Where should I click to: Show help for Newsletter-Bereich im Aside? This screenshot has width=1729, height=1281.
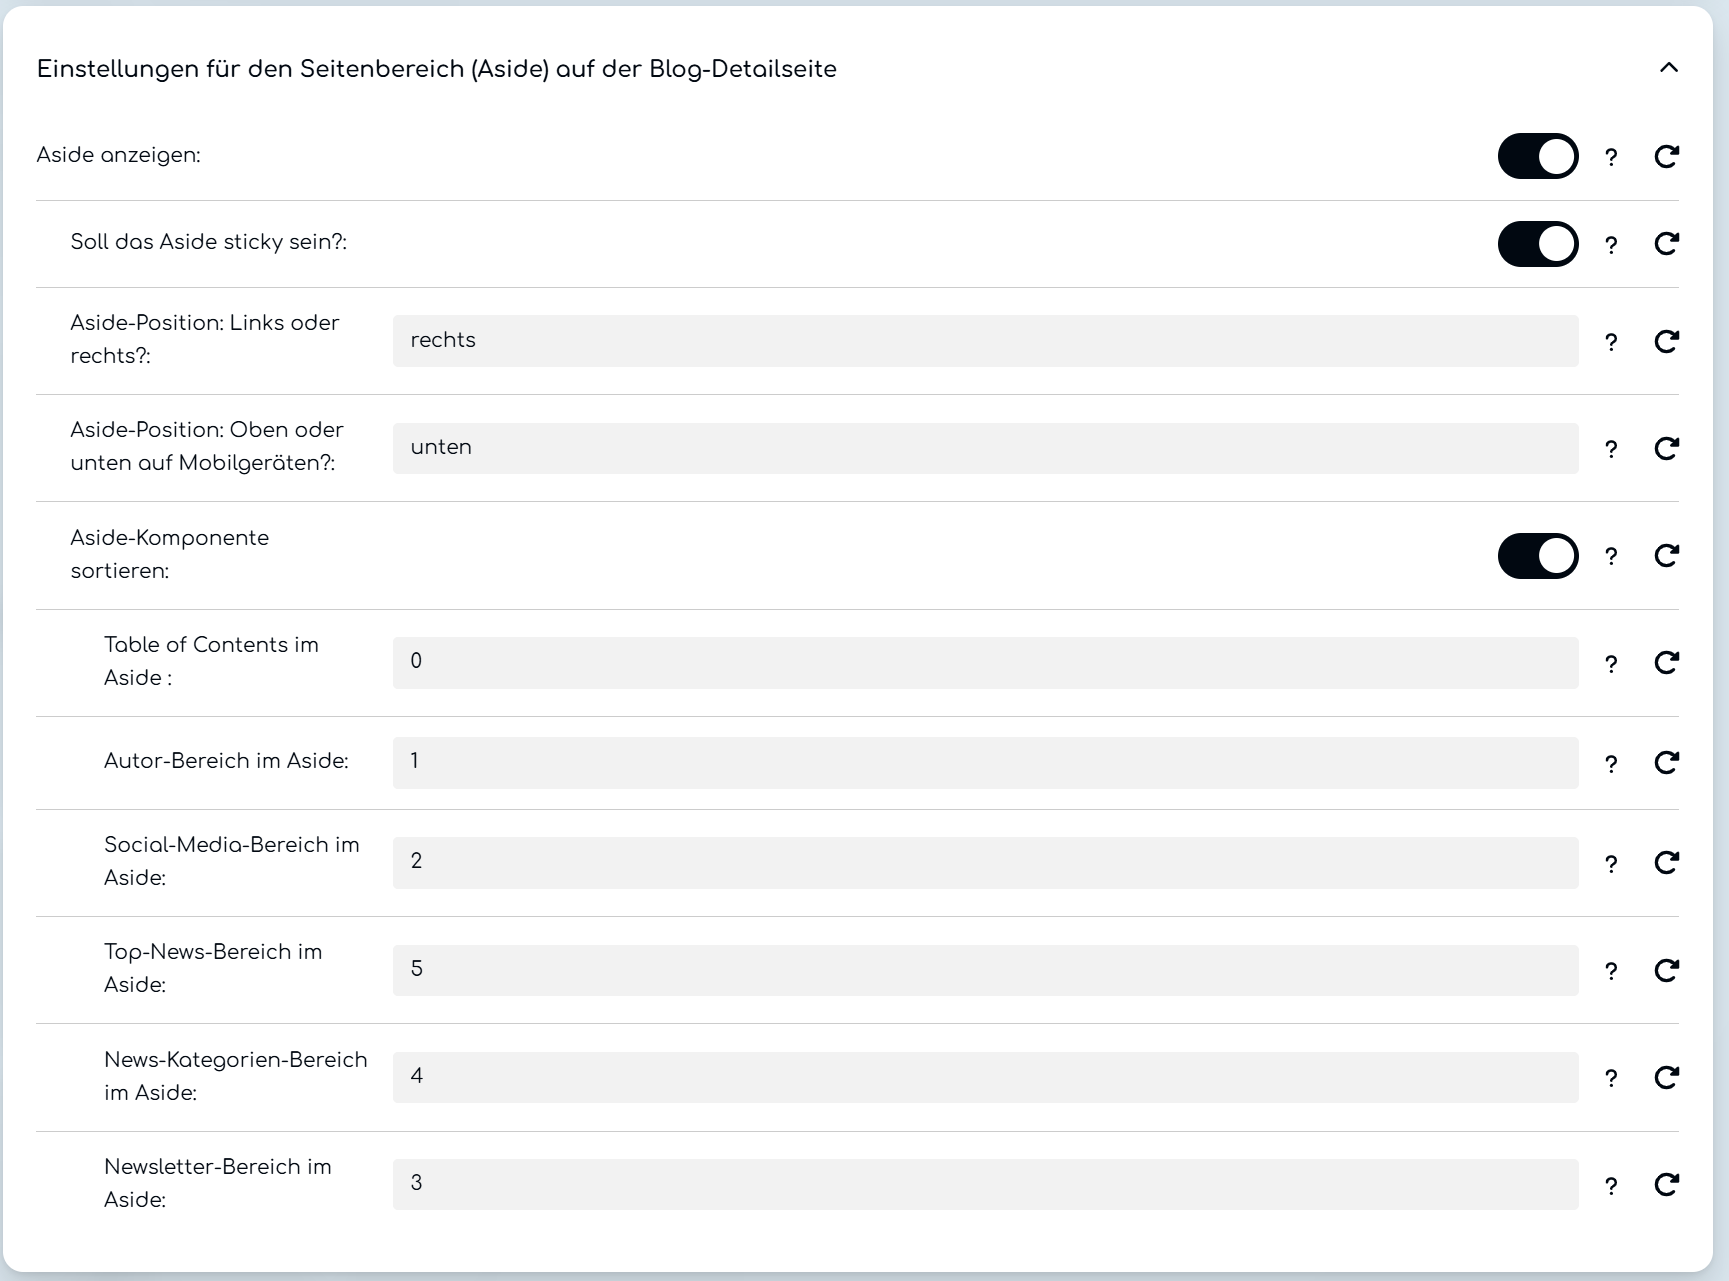1611,1186
